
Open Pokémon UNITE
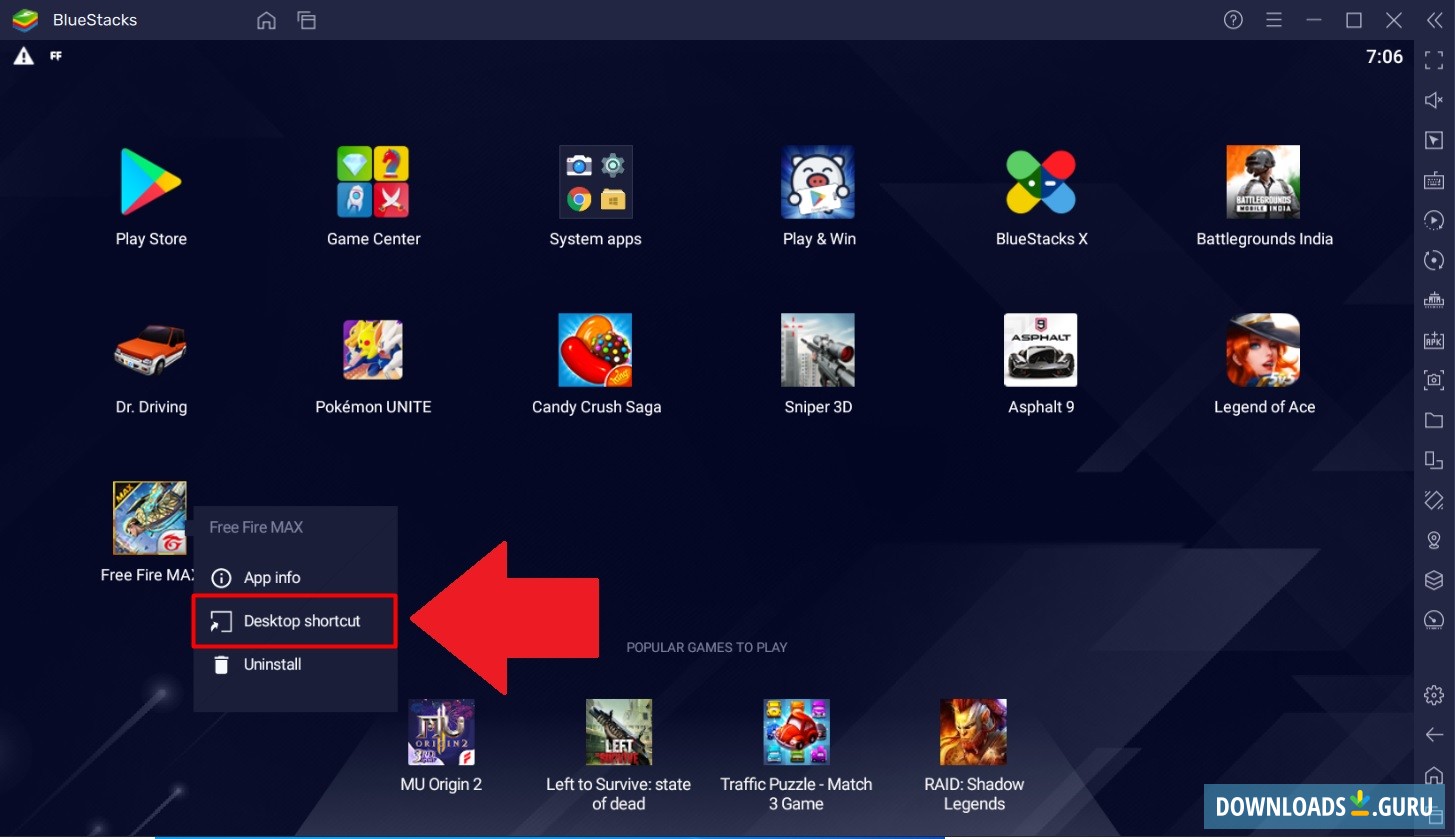[x=373, y=349]
